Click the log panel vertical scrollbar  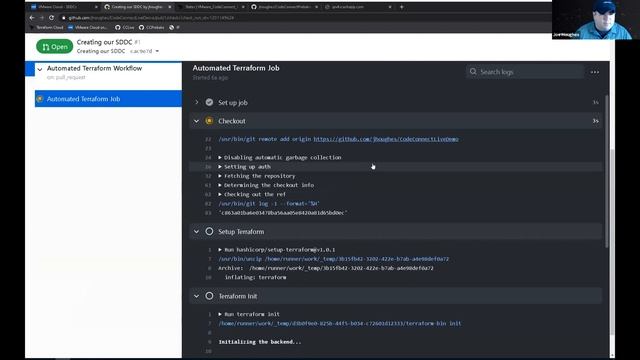[607, 171]
